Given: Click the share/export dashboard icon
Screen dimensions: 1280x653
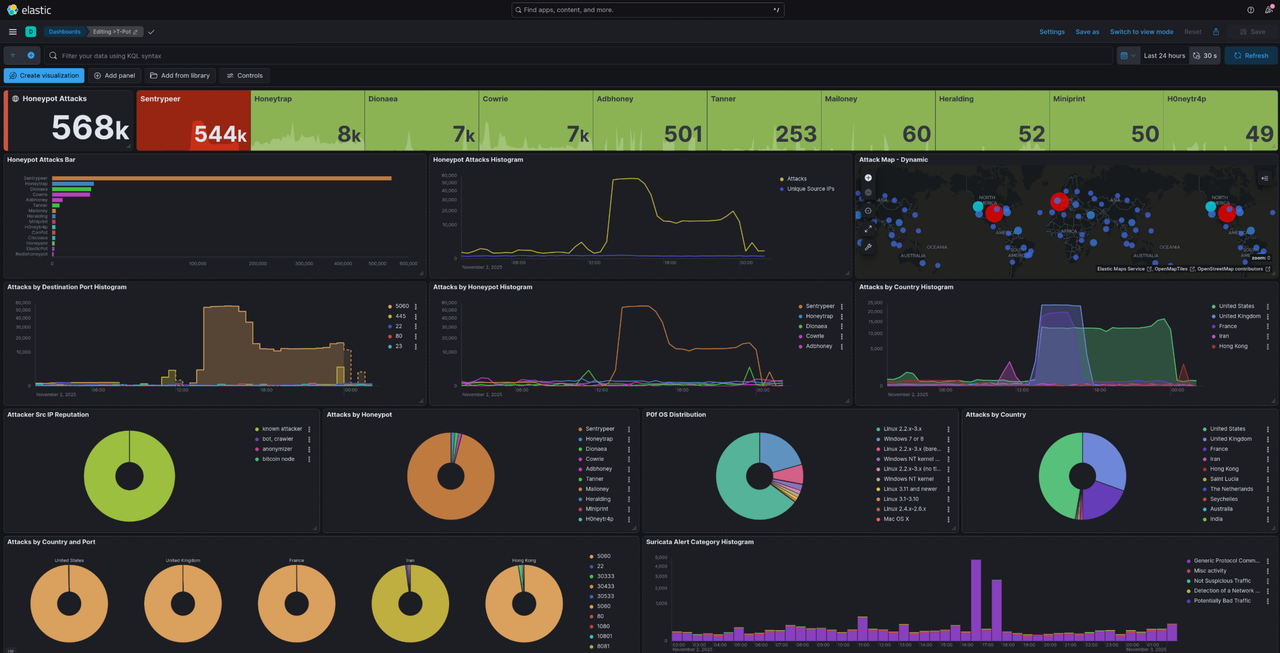Looking at the screenshot, I should [x=1216, y=32].
